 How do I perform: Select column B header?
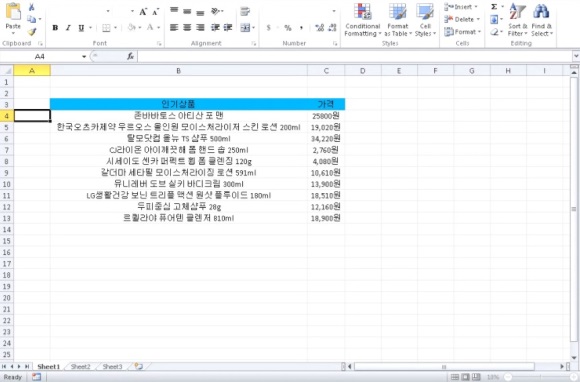[x=179, y=71]
